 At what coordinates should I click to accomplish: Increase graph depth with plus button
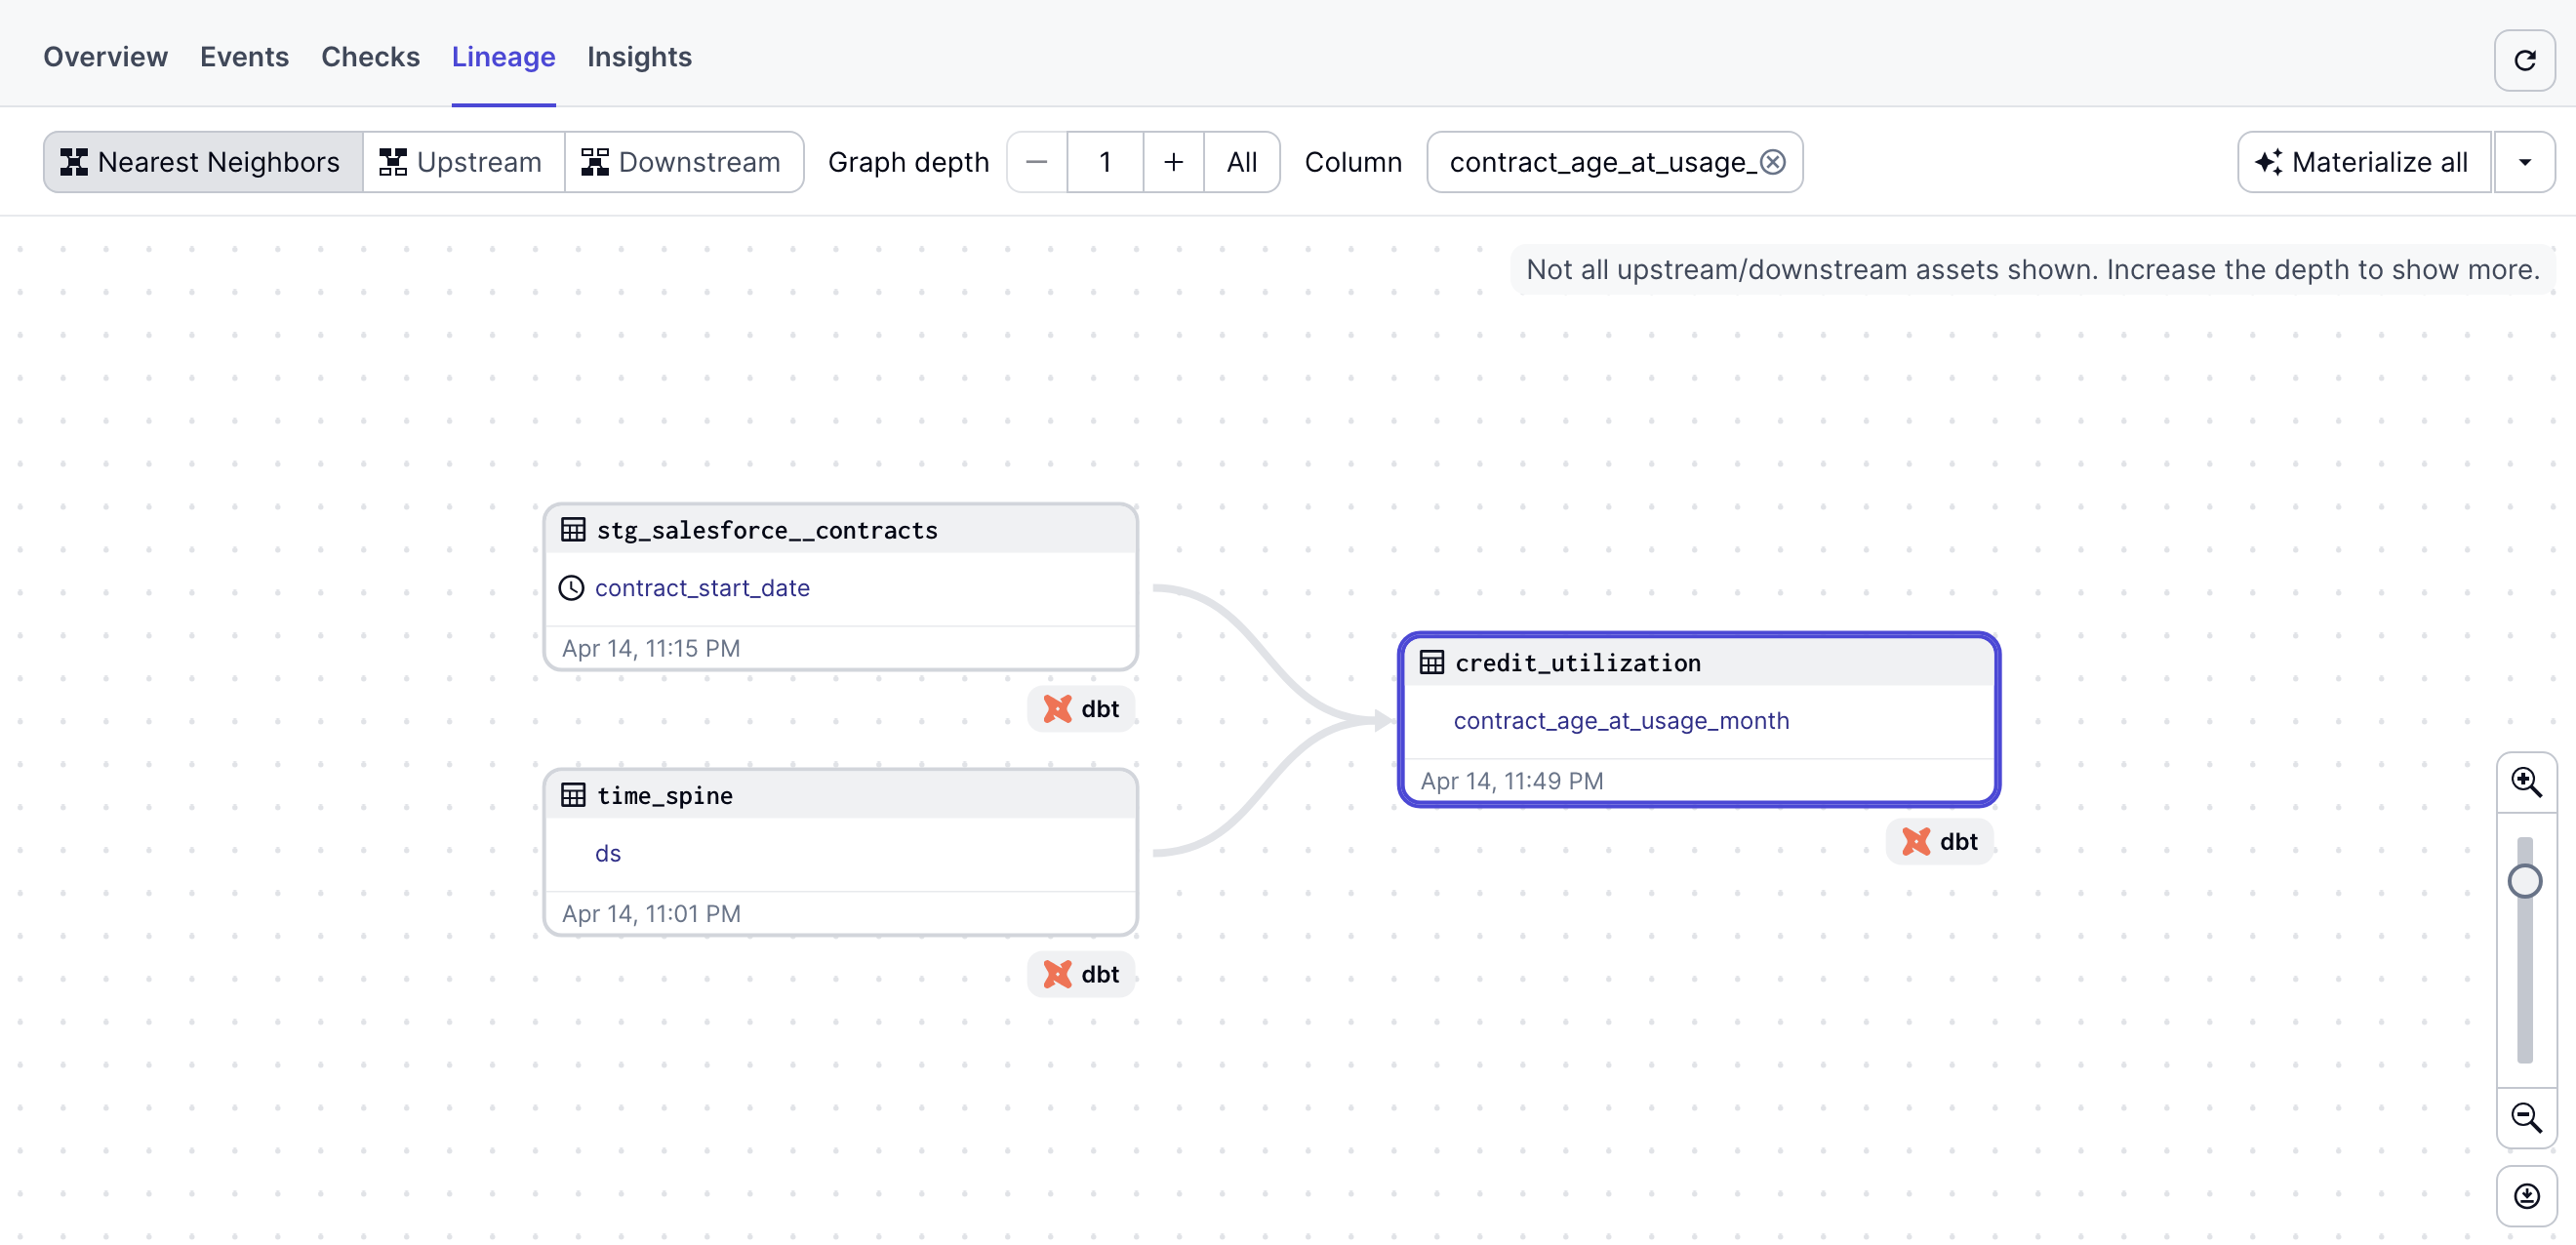(1172, 161)
